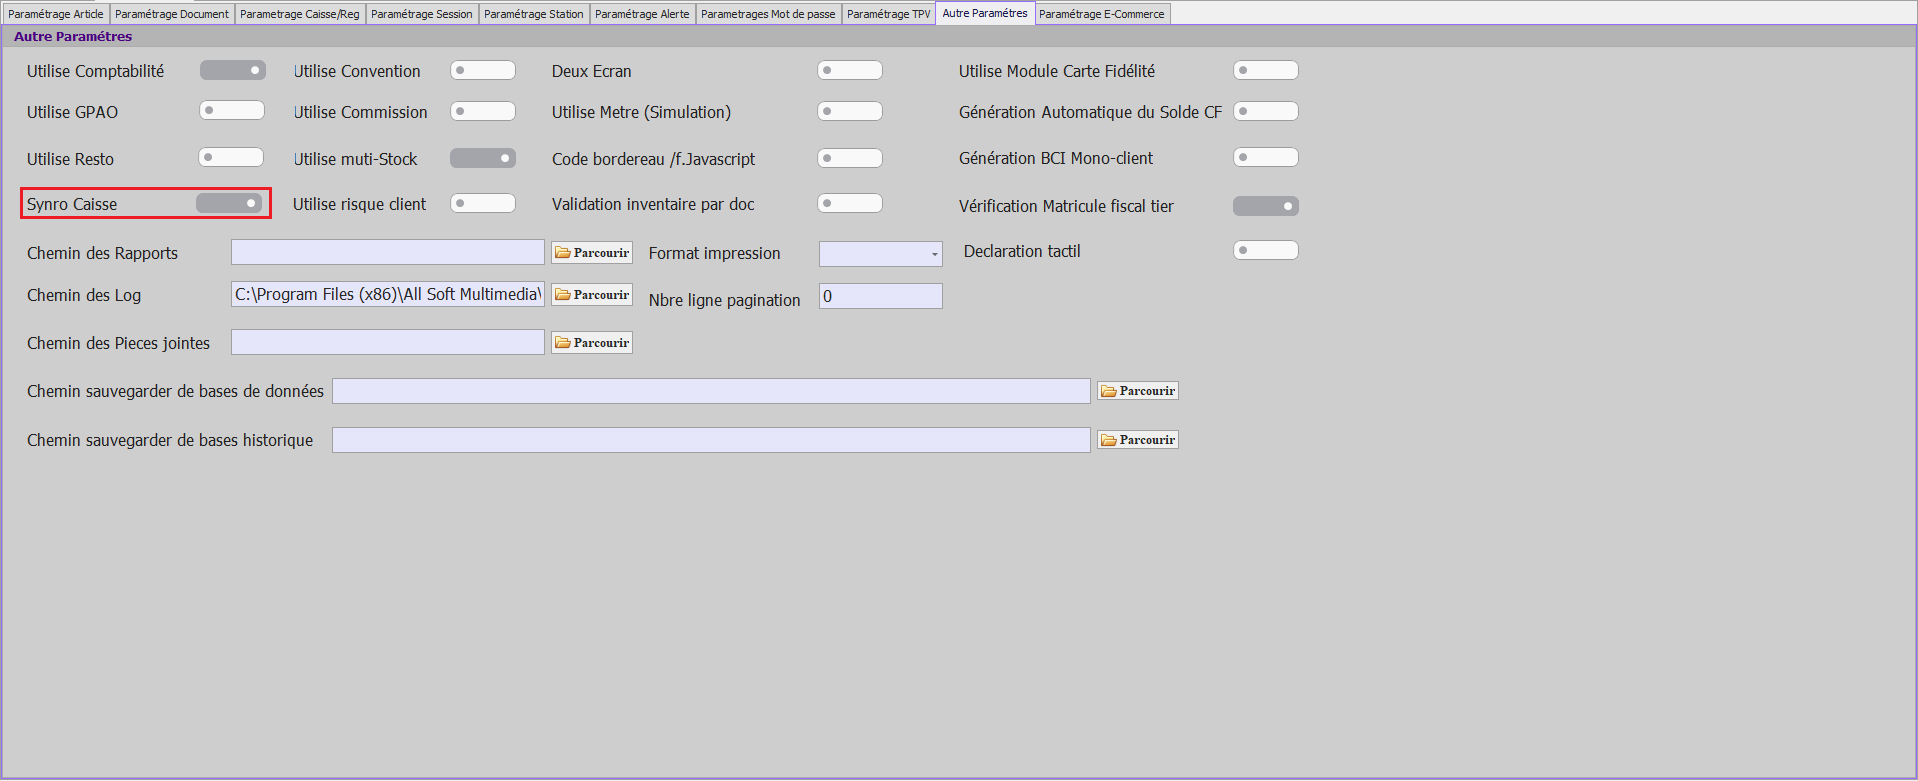Turn off the Utilise muti-Stock switch

tap(483, 158)
